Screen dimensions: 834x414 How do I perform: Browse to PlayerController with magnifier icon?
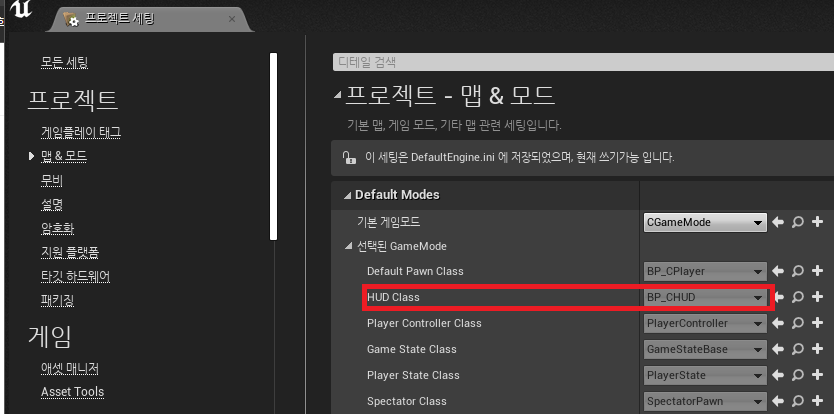point(797,323)
